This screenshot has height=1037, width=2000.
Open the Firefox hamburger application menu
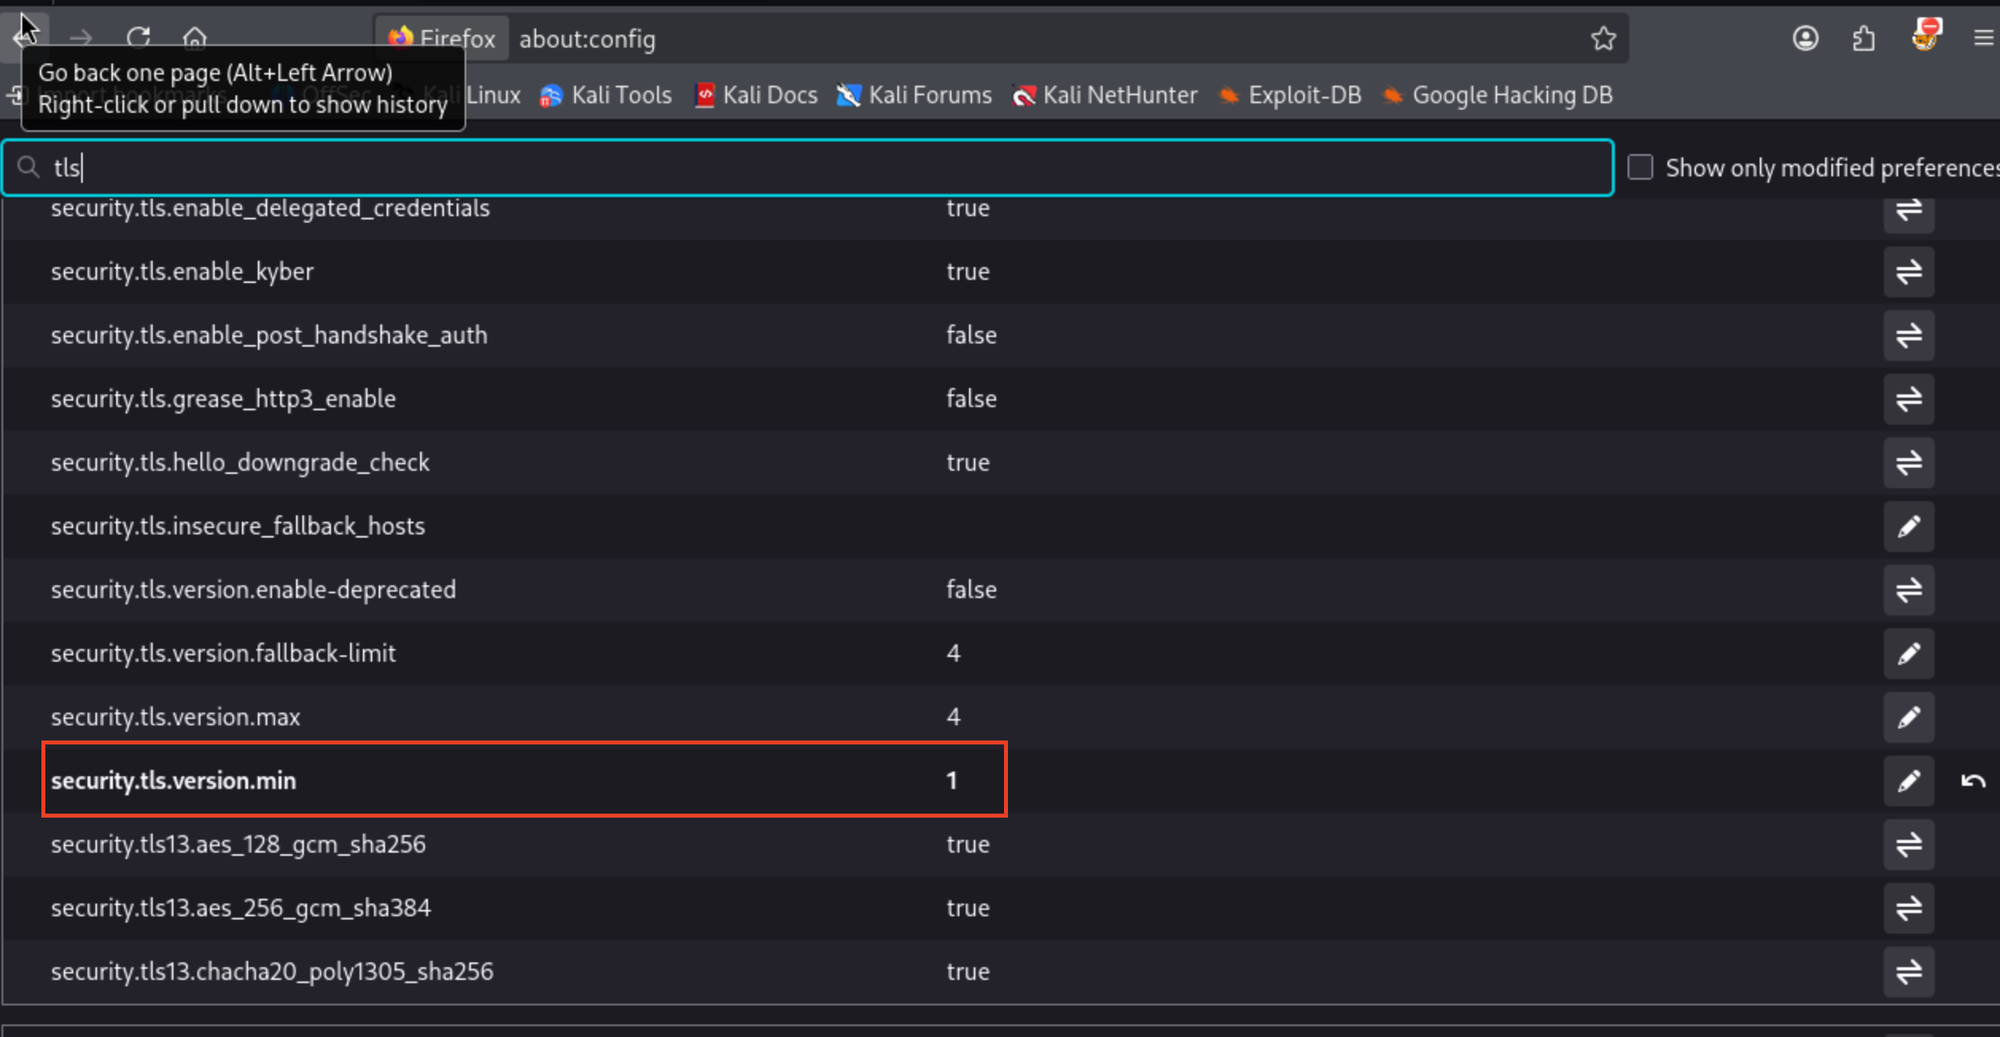coord(1983,39)
